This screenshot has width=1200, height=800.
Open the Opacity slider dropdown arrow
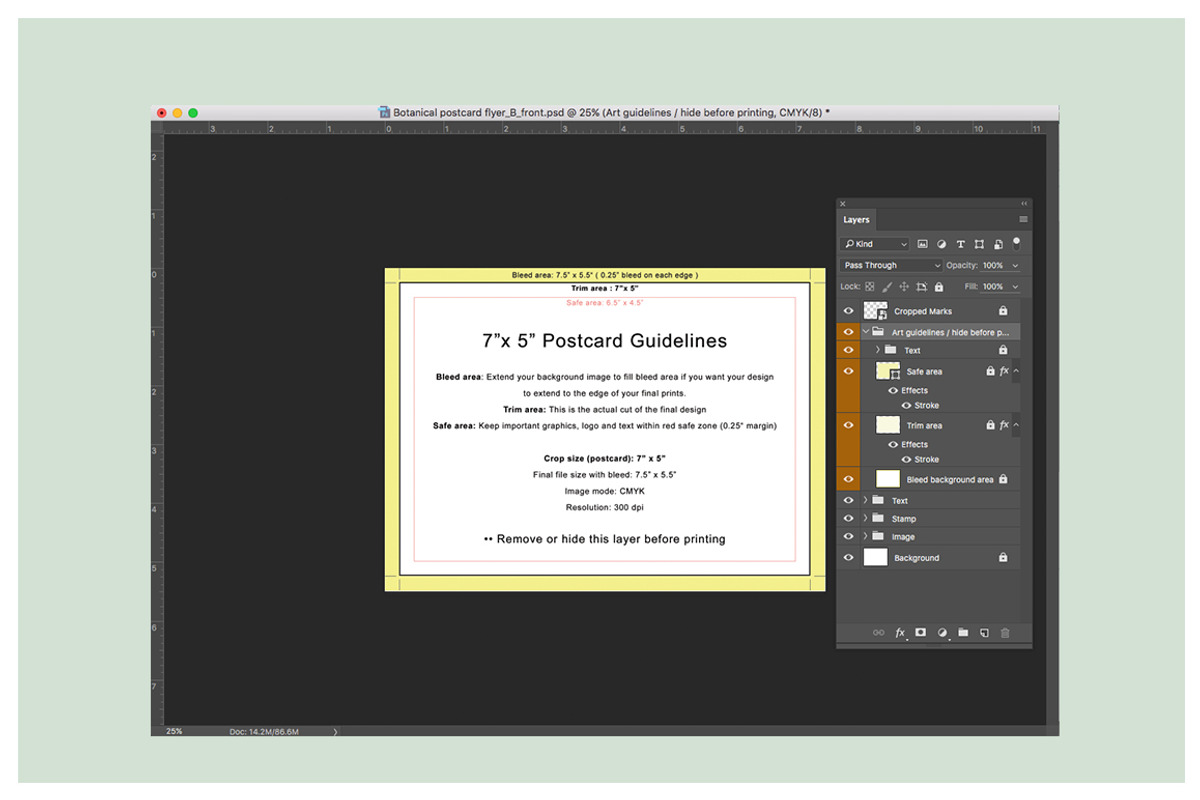[x=1015, y=266]
